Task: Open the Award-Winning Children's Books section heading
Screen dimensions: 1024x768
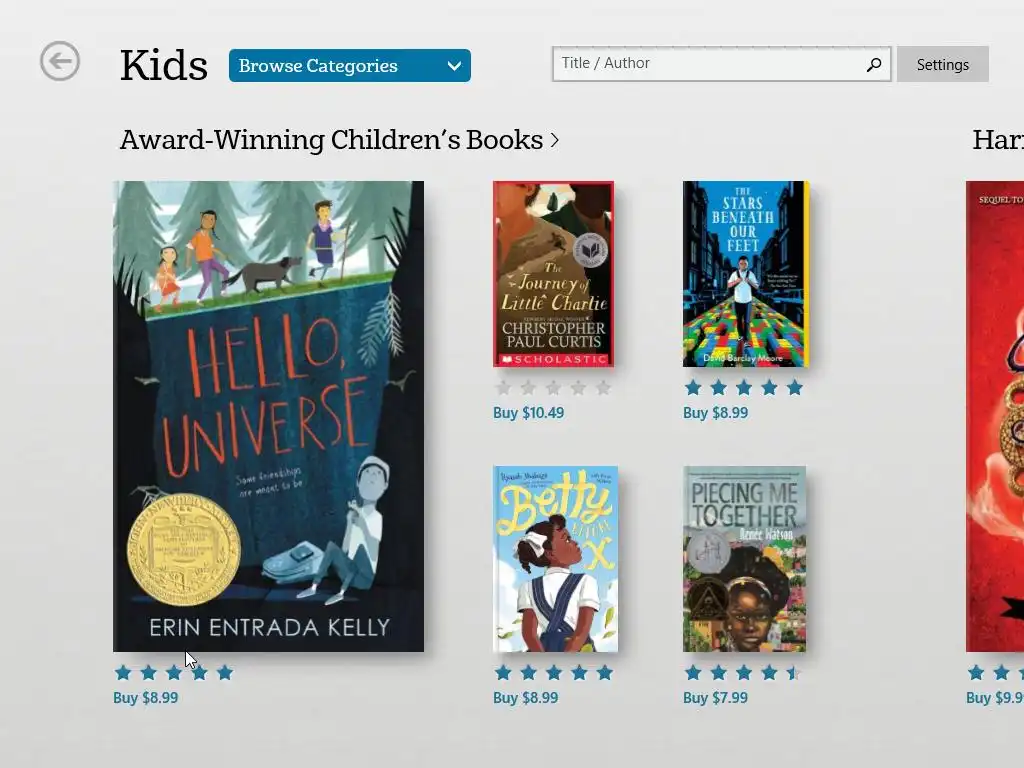Action: 331,140
